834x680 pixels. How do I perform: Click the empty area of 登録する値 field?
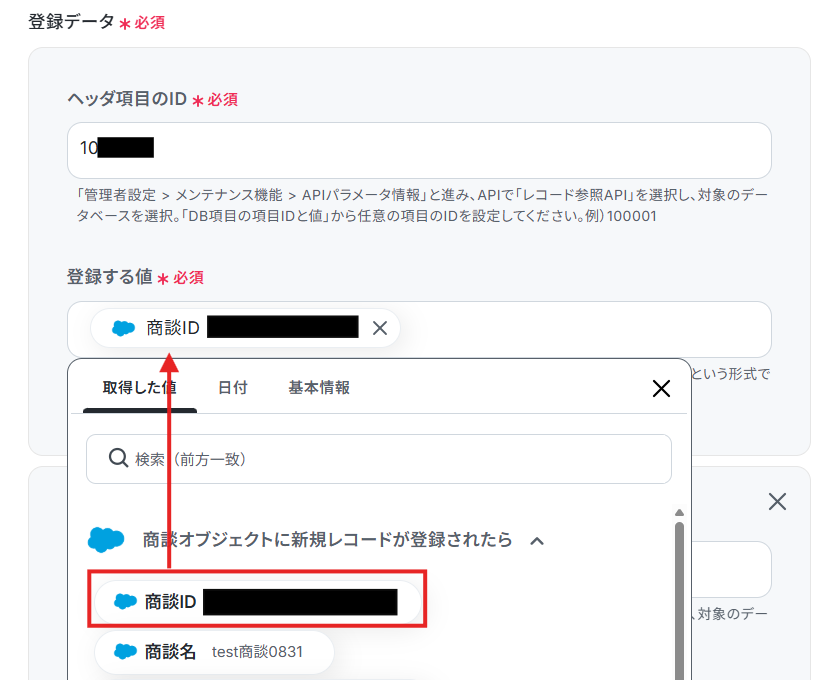[x=585, y=329]
